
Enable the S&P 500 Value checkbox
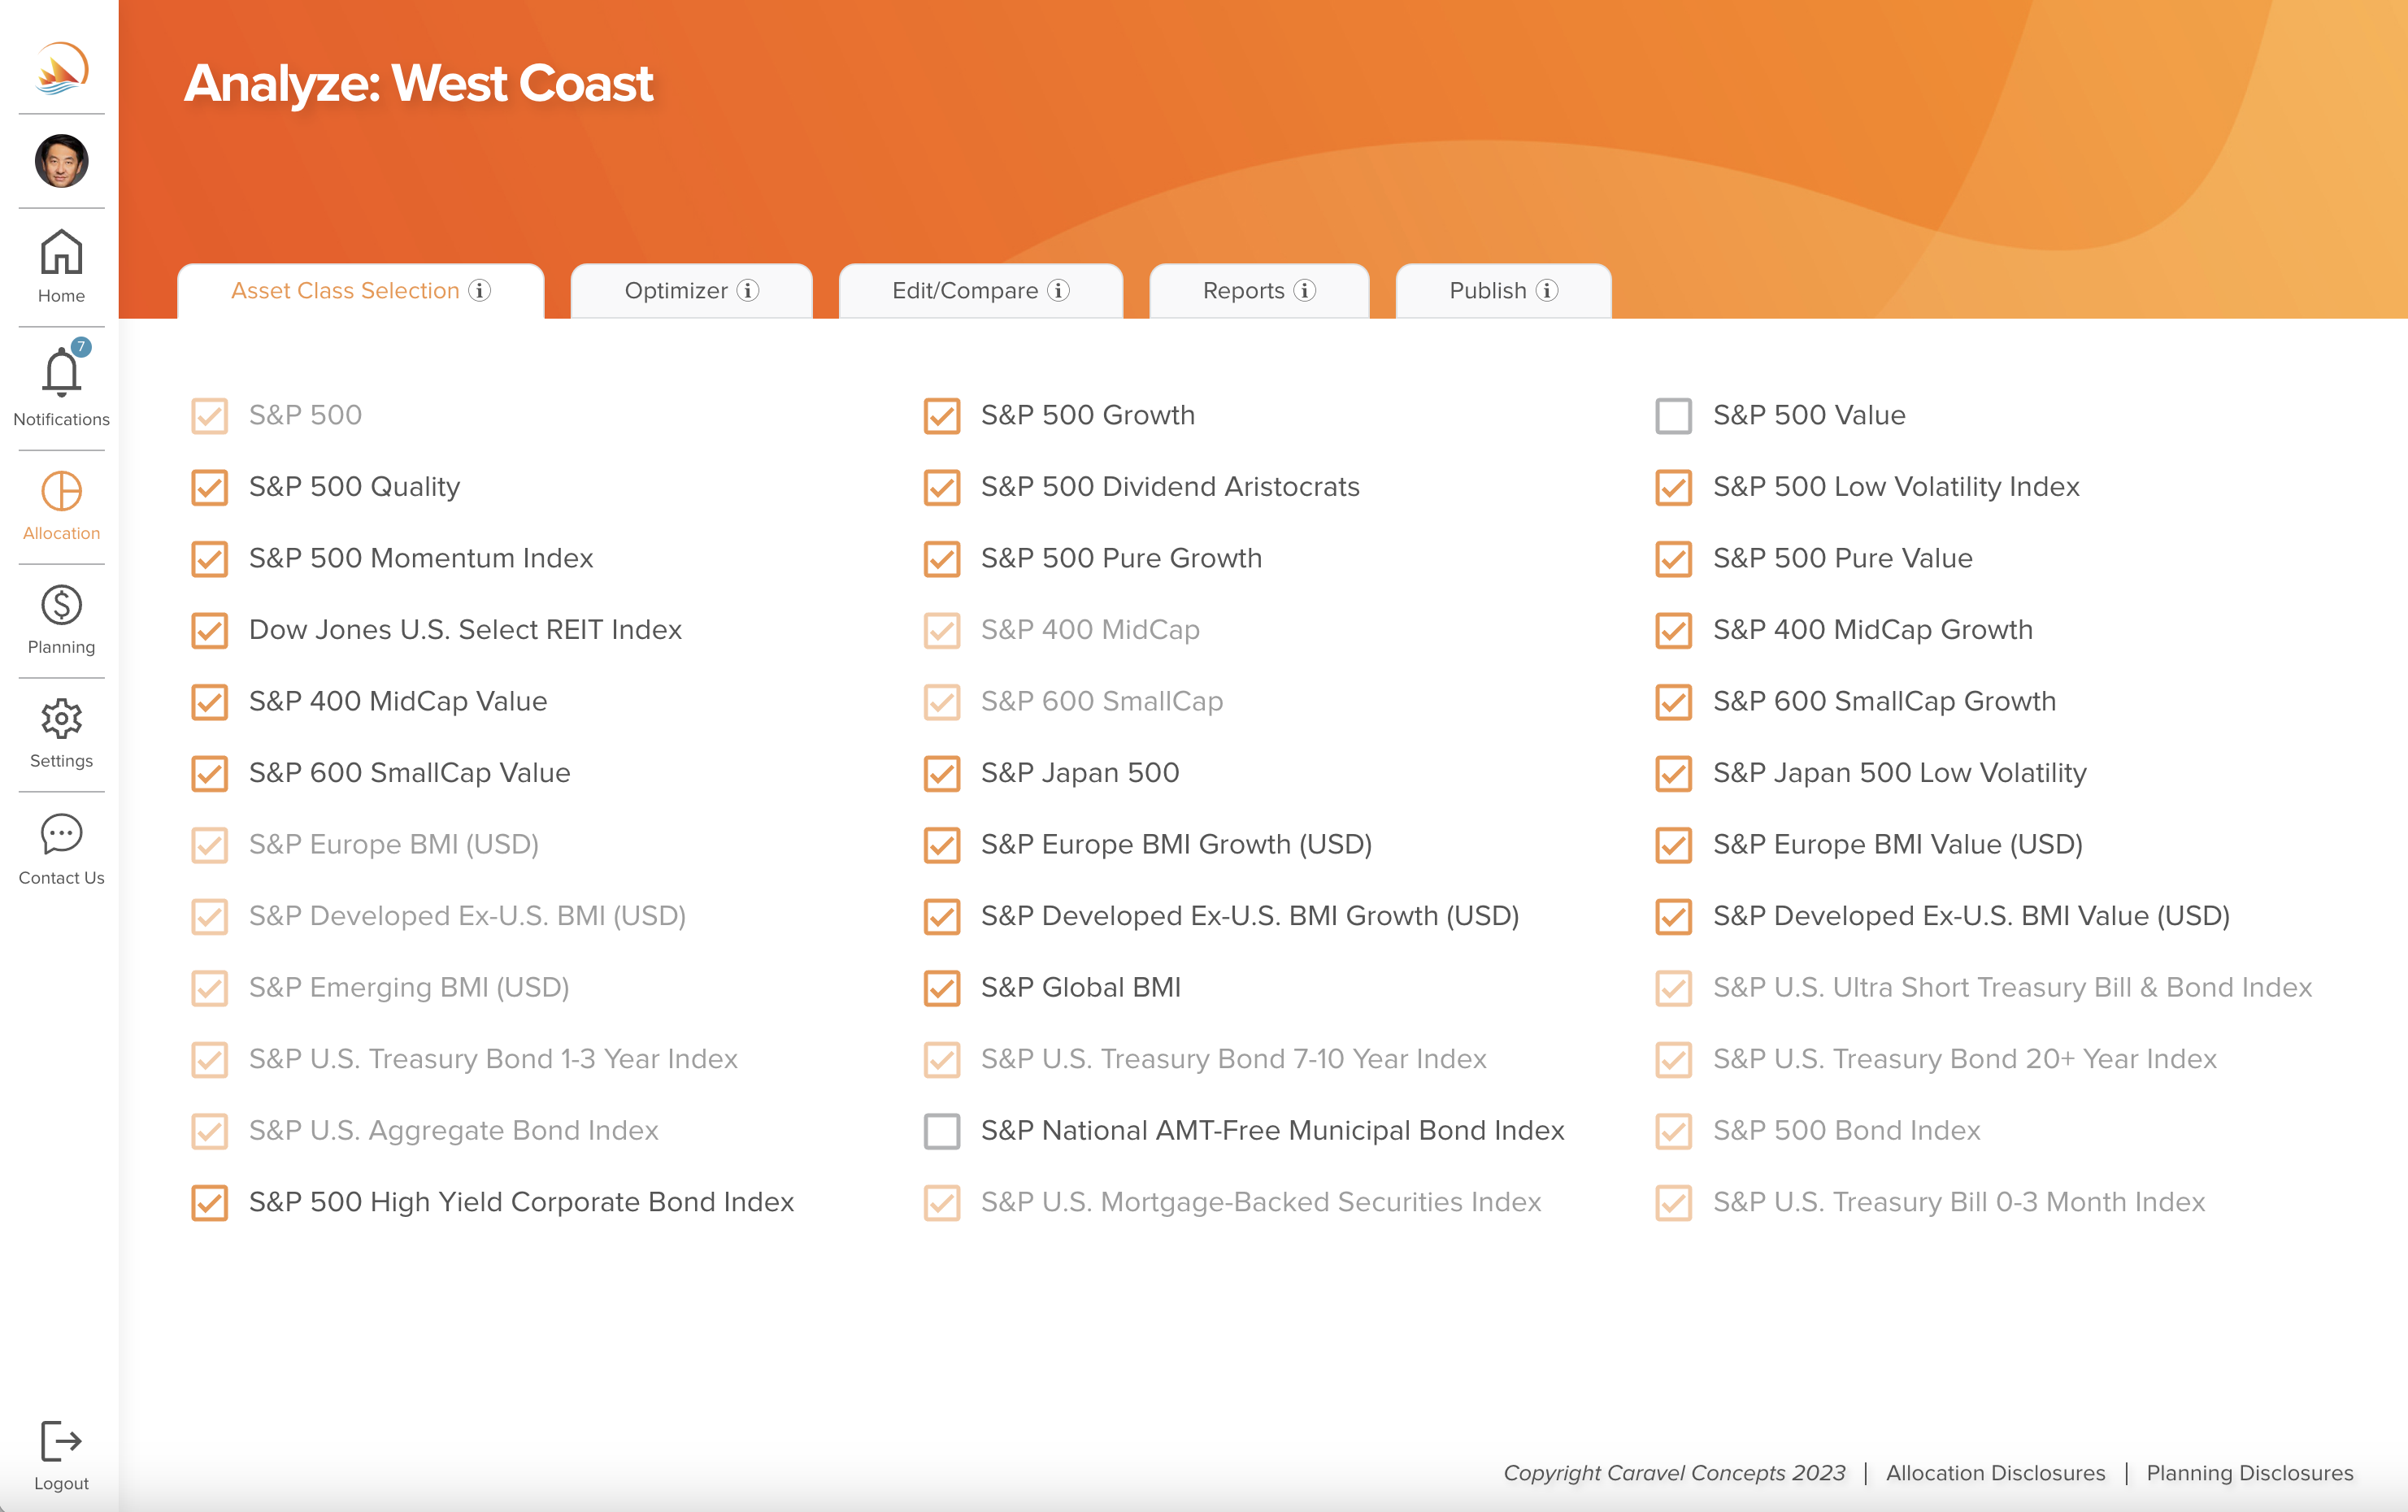1673,416
